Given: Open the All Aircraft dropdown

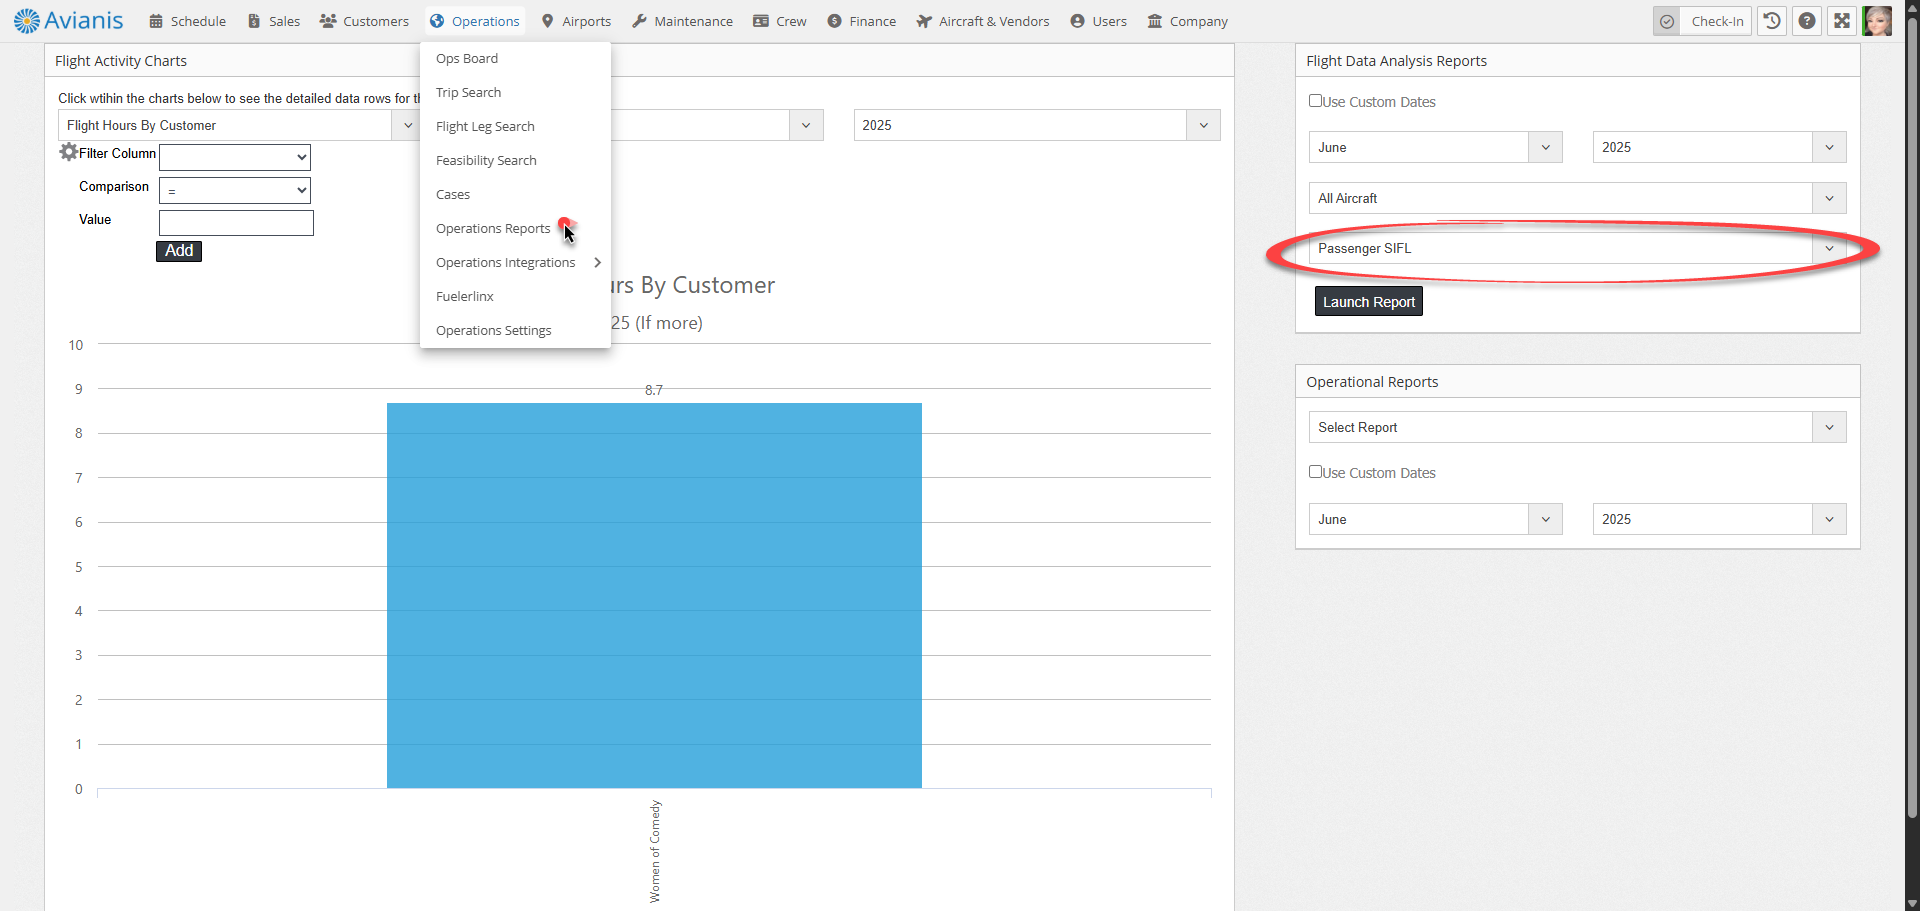Looking at the screenshot, I should coord(1577,198).
